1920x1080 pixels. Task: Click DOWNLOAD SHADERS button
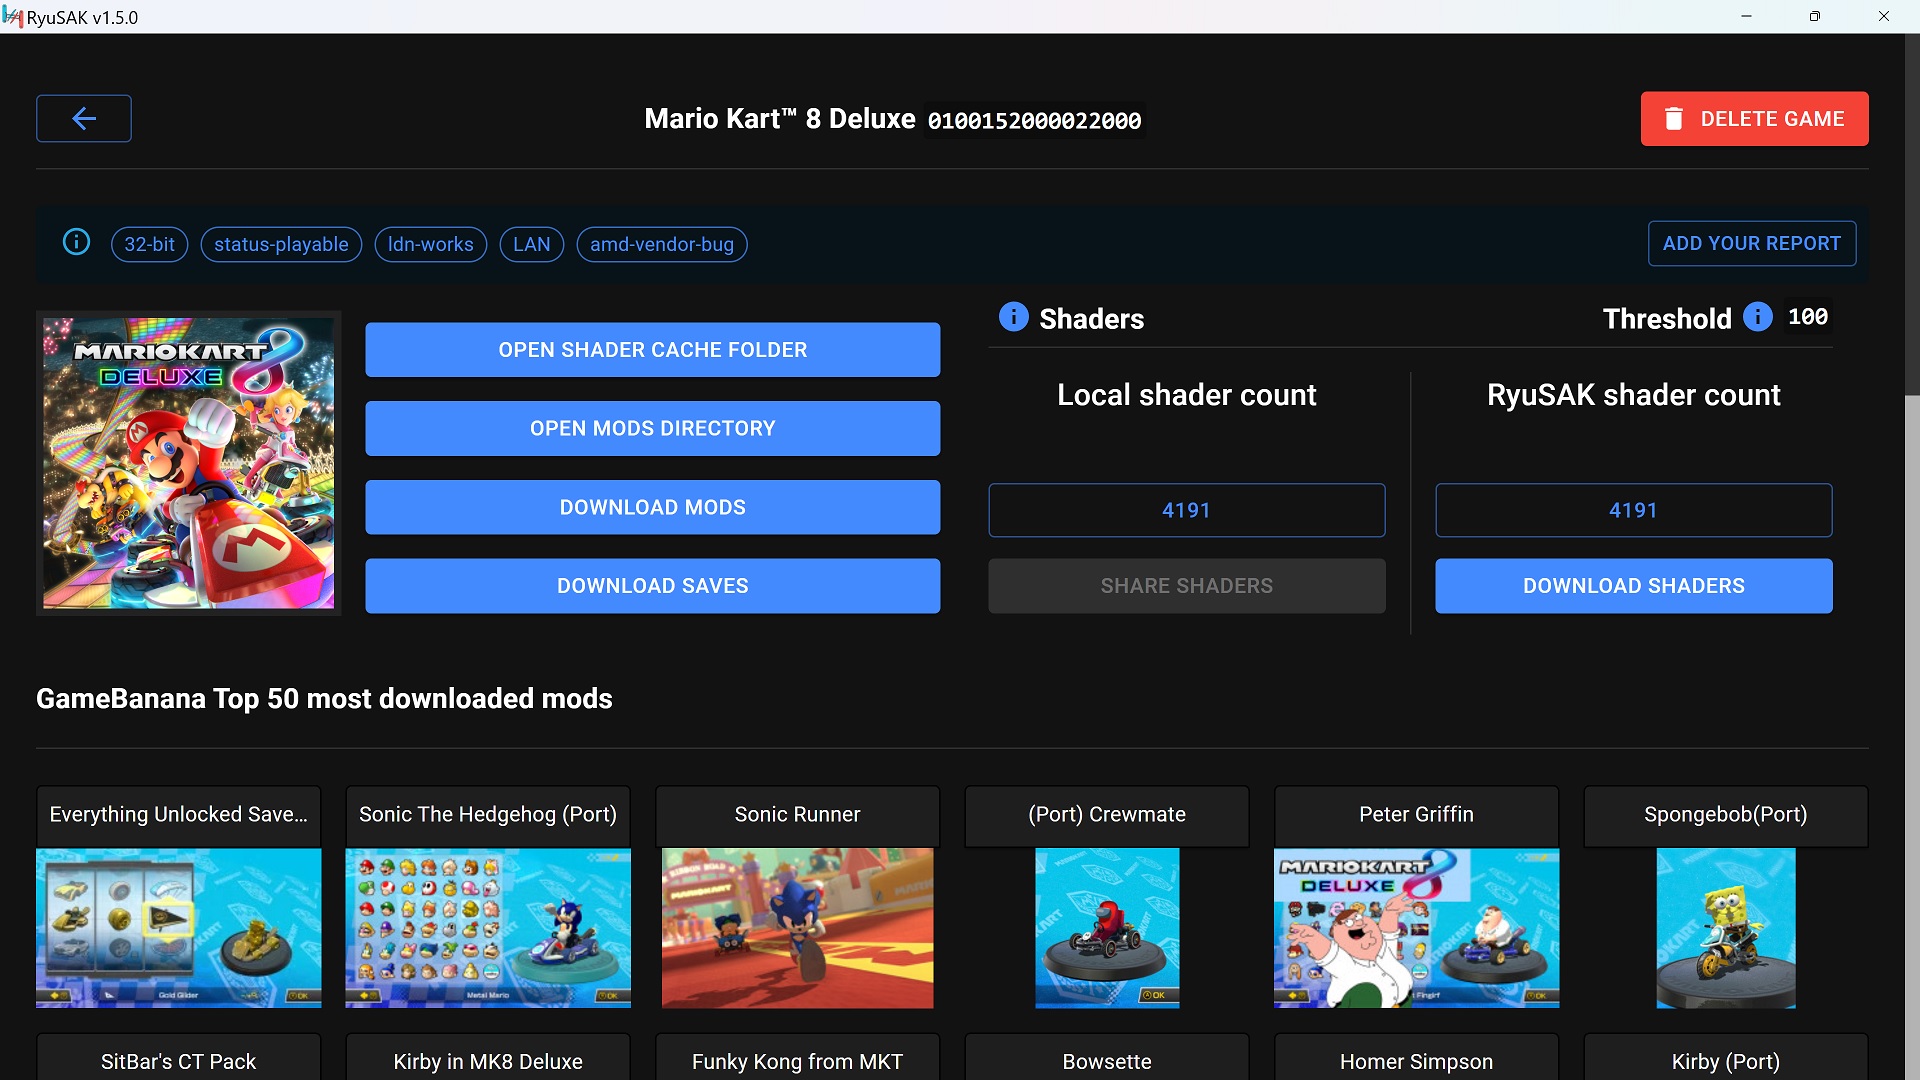[1633, 585]
